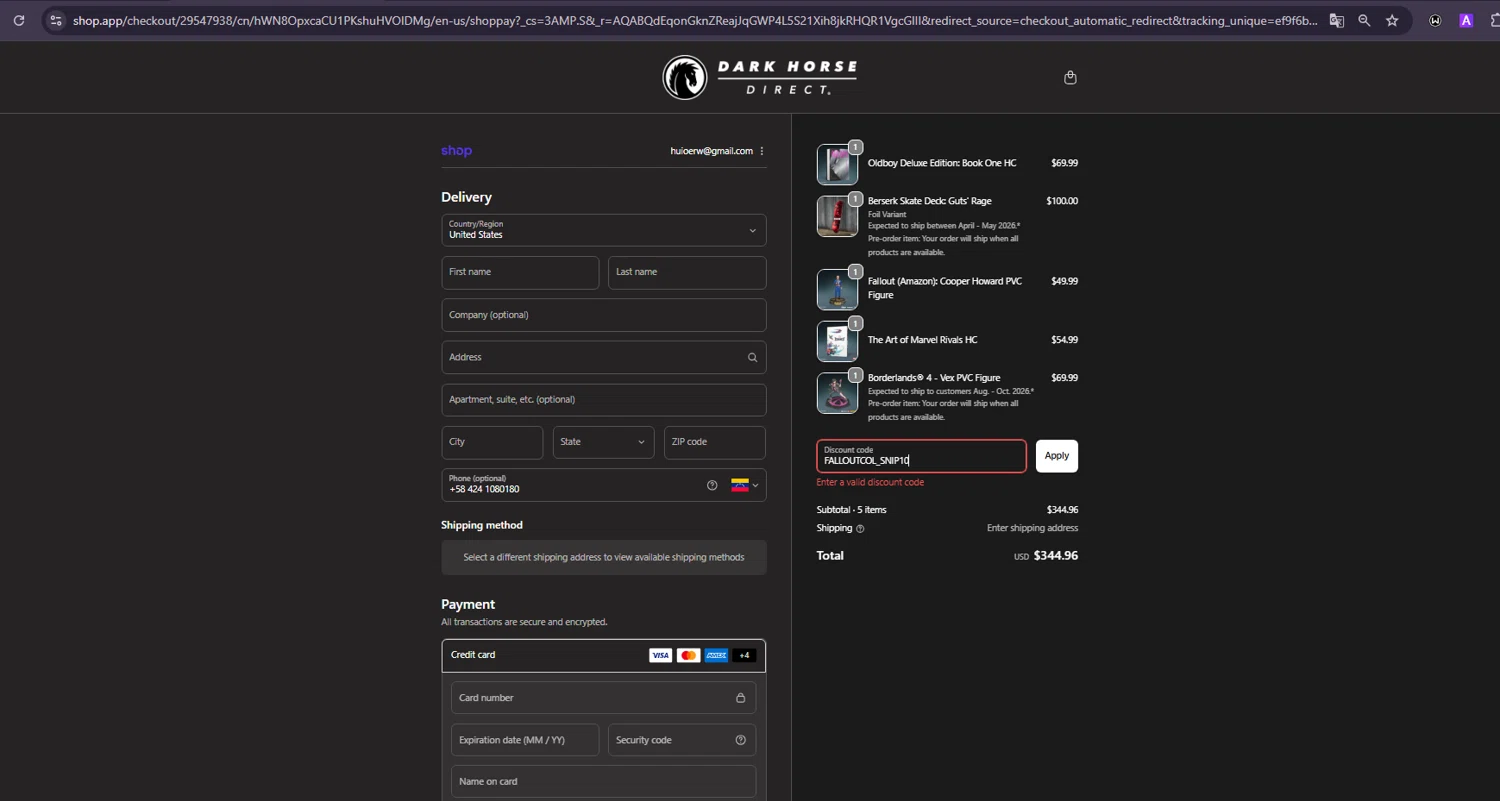Click 'Berserk Skate Deck: Guts' Rage' title

(930, 201)
